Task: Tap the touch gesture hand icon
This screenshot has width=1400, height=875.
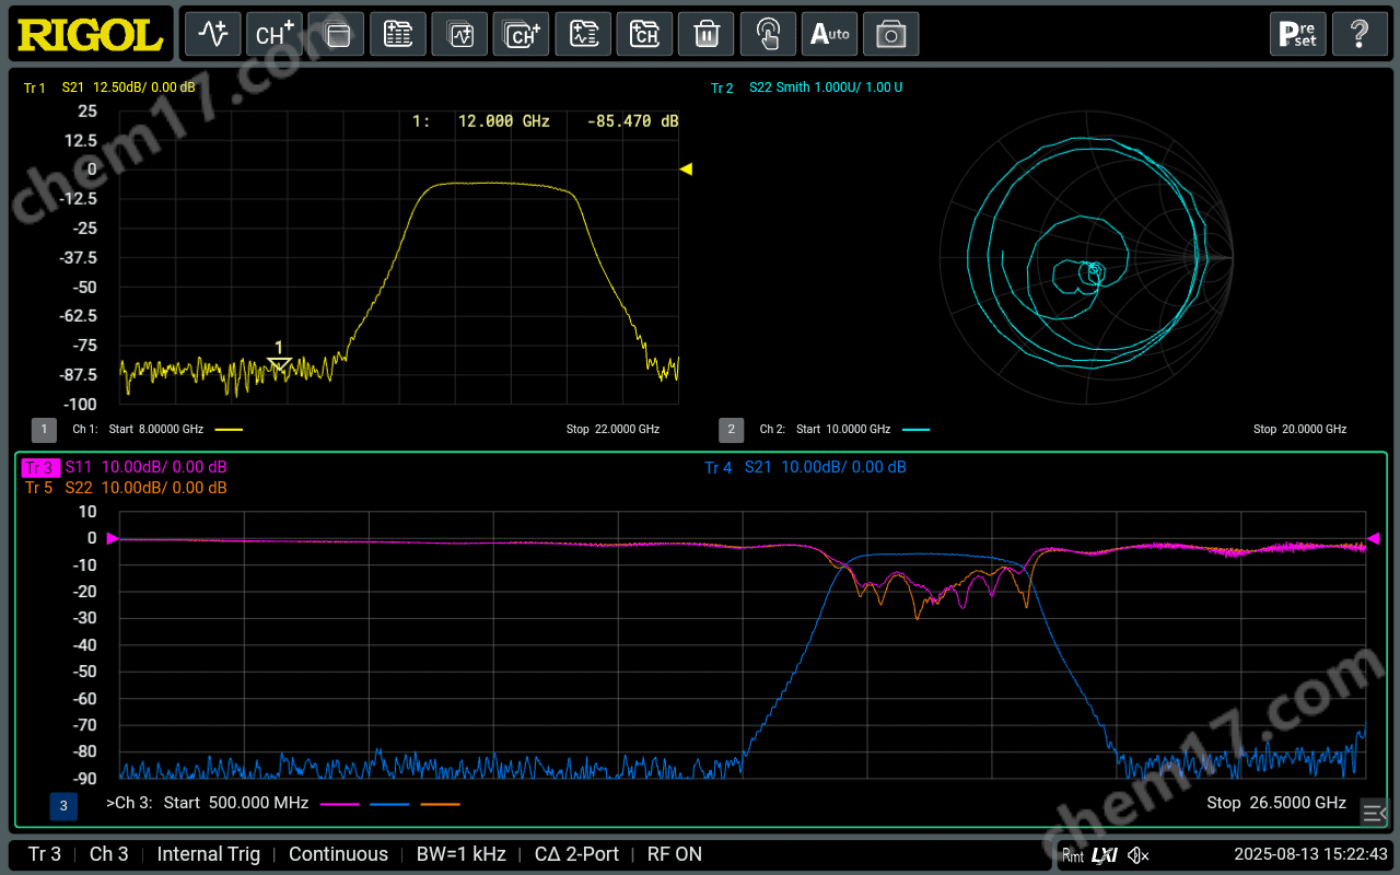Action: (767, 34)
